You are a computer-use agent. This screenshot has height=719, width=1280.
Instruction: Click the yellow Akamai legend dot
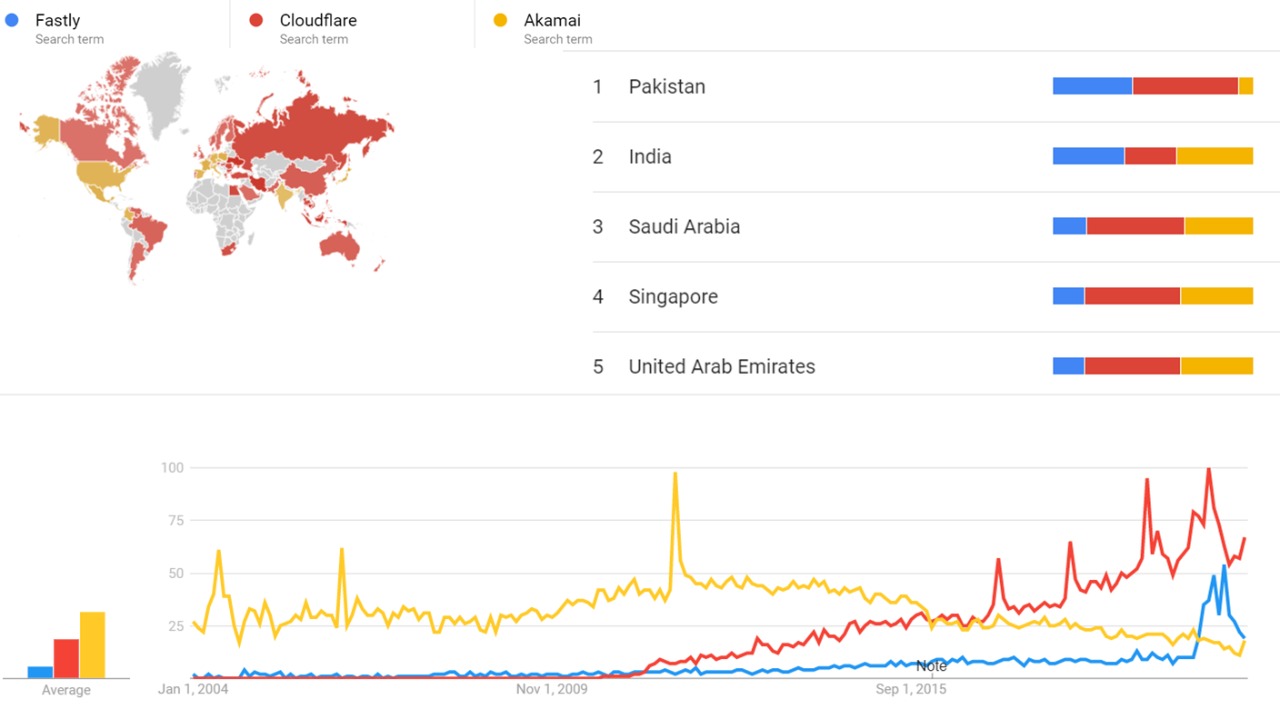coord(501,20)
